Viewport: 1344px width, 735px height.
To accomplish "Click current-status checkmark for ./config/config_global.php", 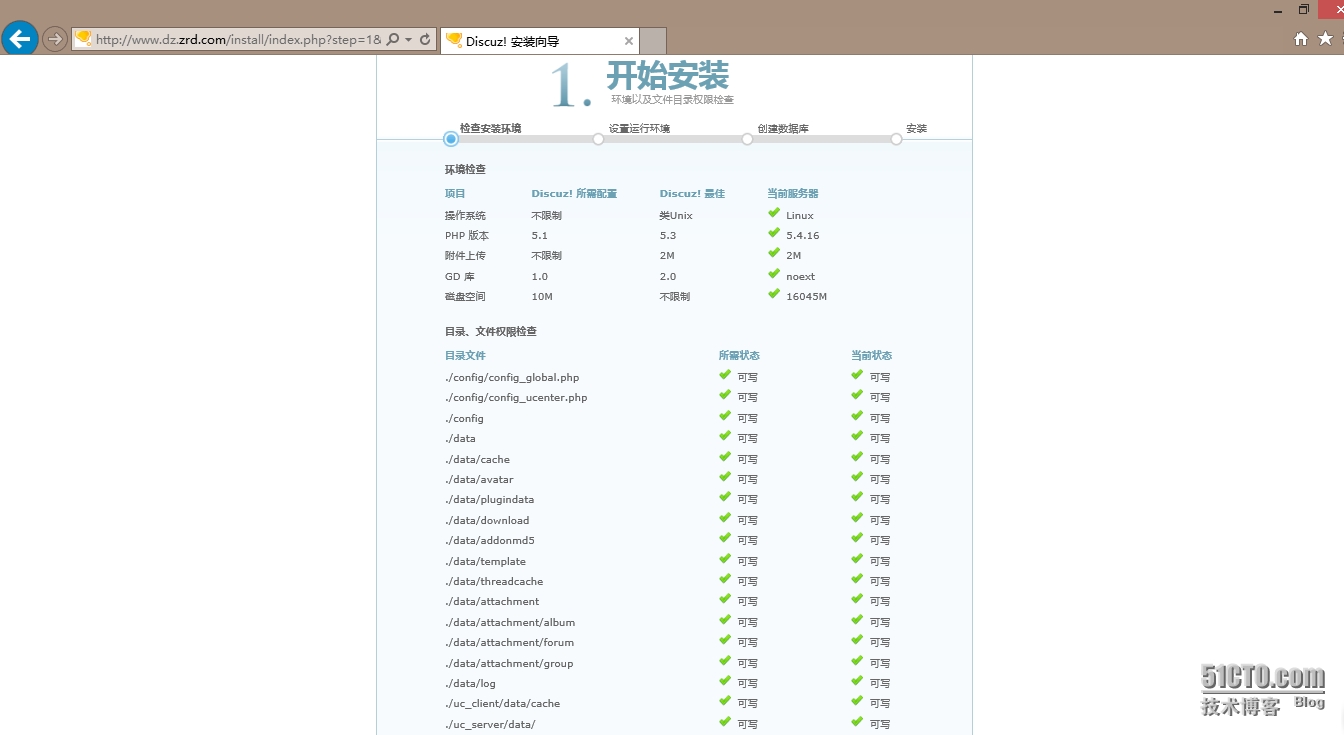I will (x=857, y=375).
